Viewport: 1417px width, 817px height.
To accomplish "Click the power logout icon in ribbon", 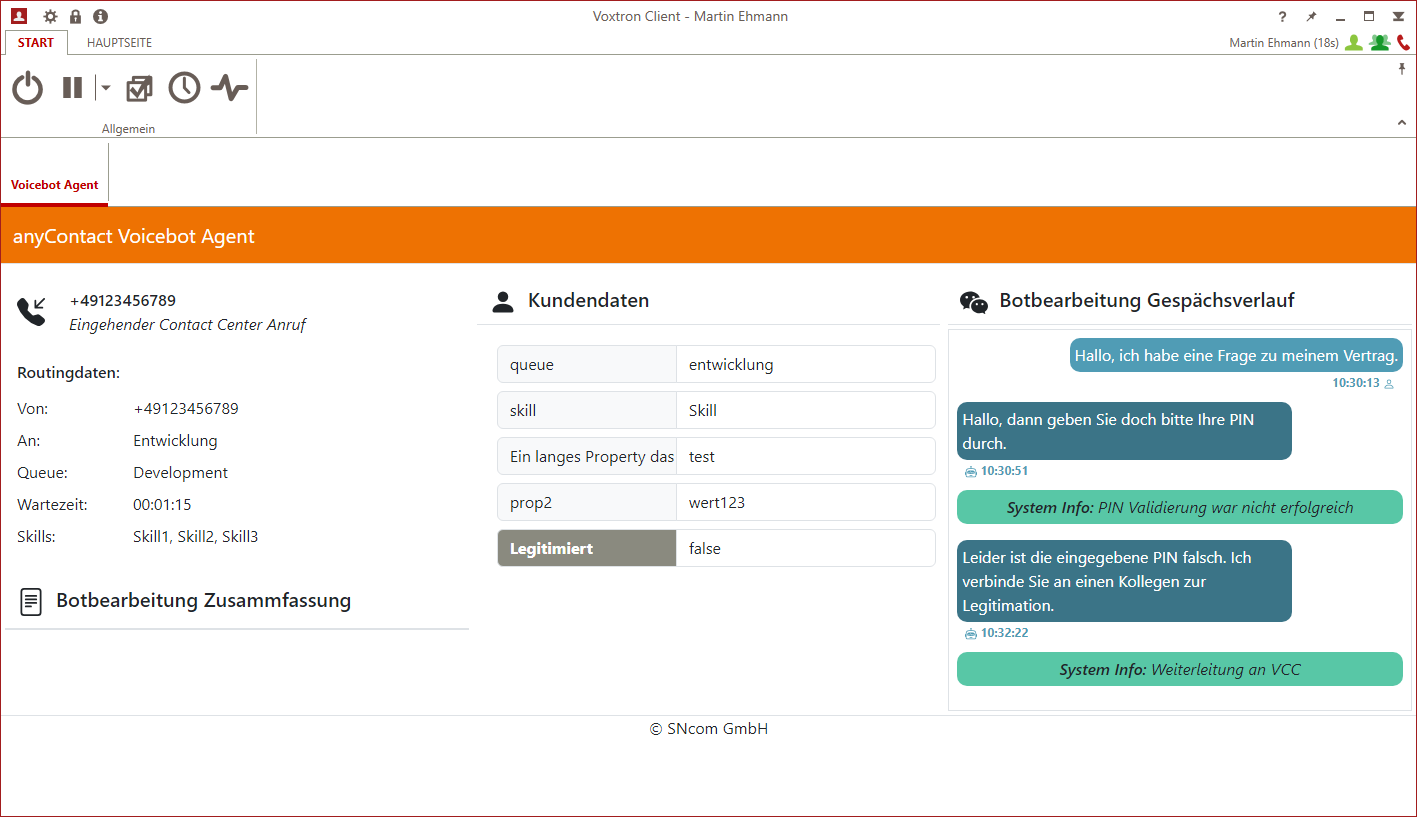I will (28, 88).
